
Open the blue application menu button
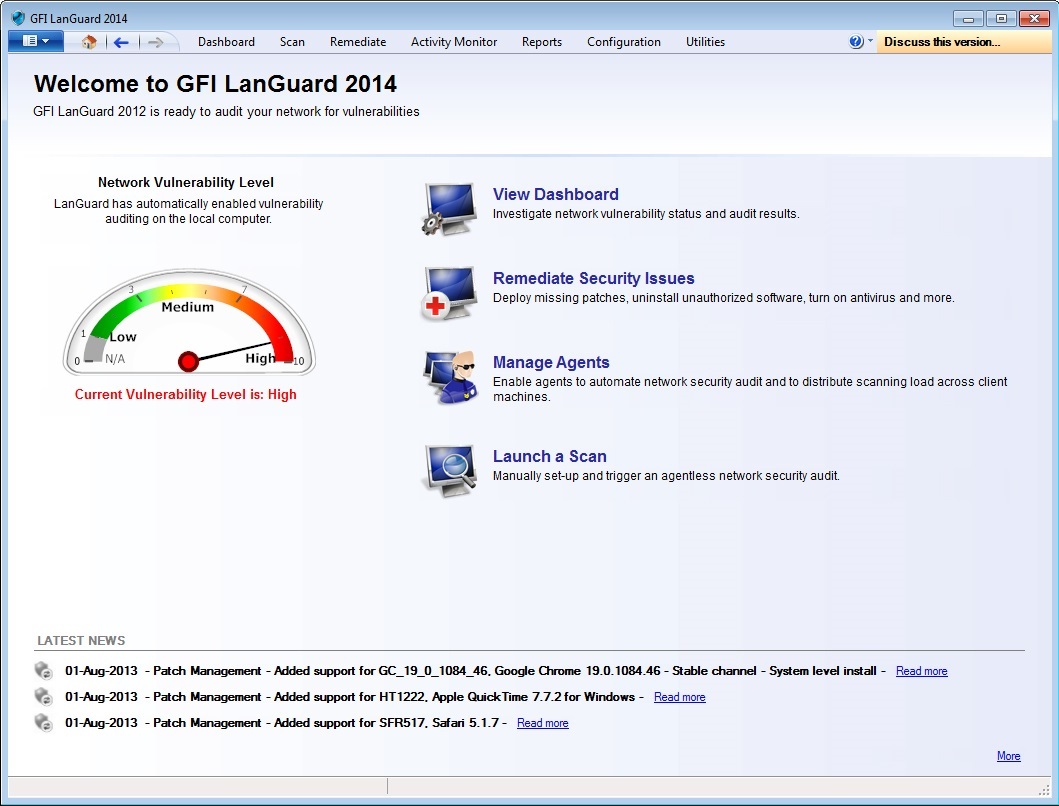pos(36,41)
